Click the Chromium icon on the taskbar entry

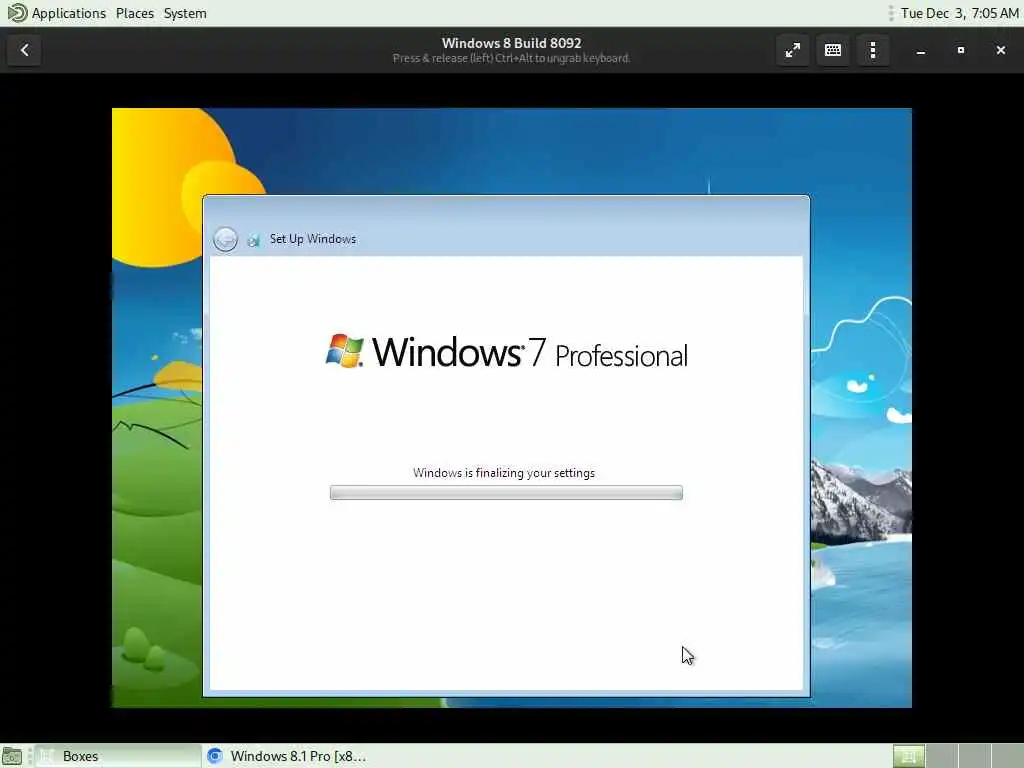pyautogui.click(x=215, y=756)
